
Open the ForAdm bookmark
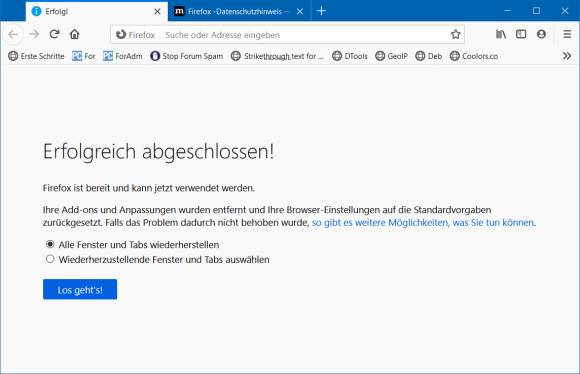click(x=122, y=56)
